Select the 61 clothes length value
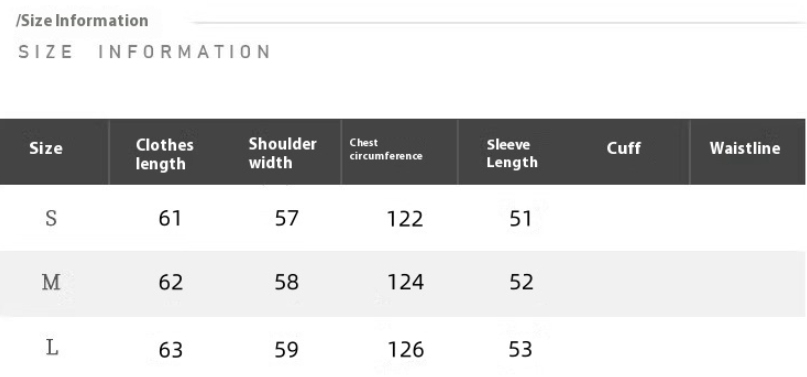Image resolution: width=807 pixels, height=377 pixels. coord(170,219)
